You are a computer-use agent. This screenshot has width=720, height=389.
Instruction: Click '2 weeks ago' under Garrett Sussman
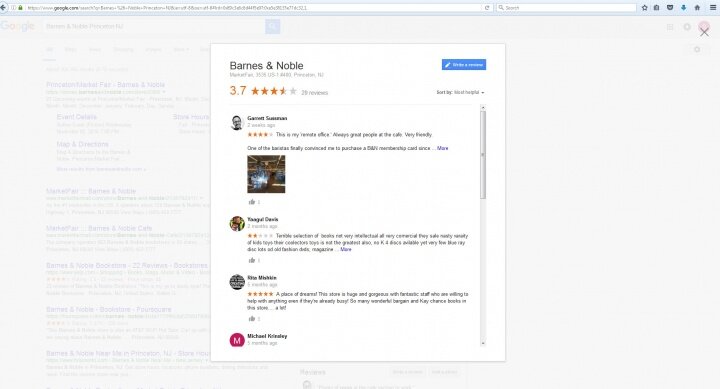[261, 125]
